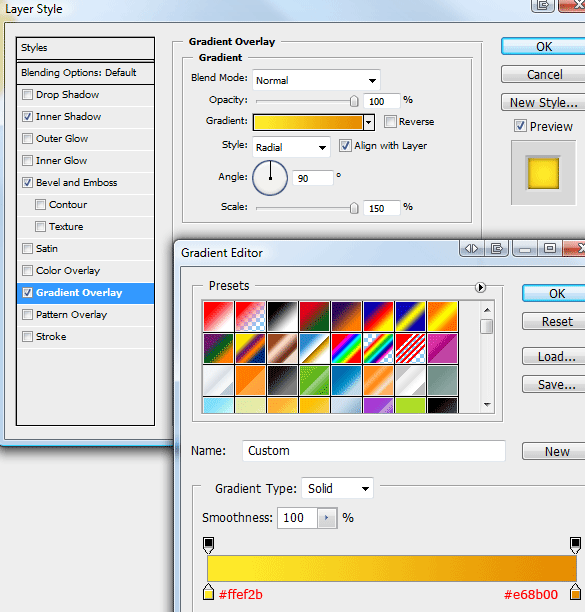Click the Load button in Gradient Editor

(556, 356)
